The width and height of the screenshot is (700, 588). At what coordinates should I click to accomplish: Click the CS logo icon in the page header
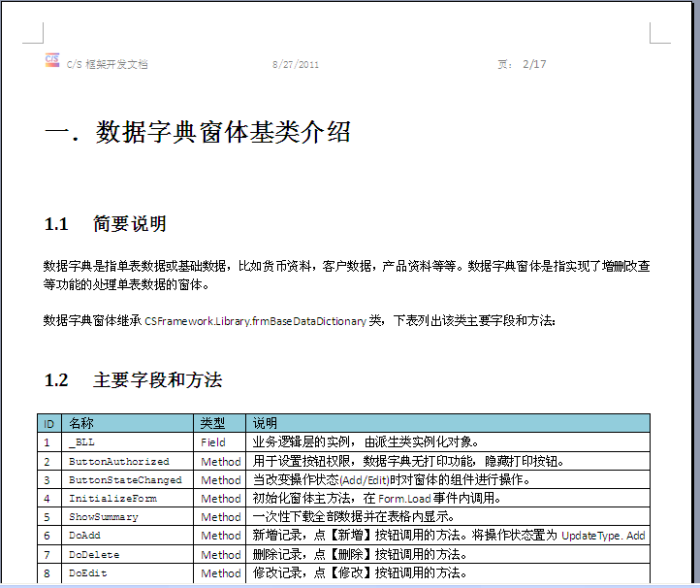[x=52, y=60]
